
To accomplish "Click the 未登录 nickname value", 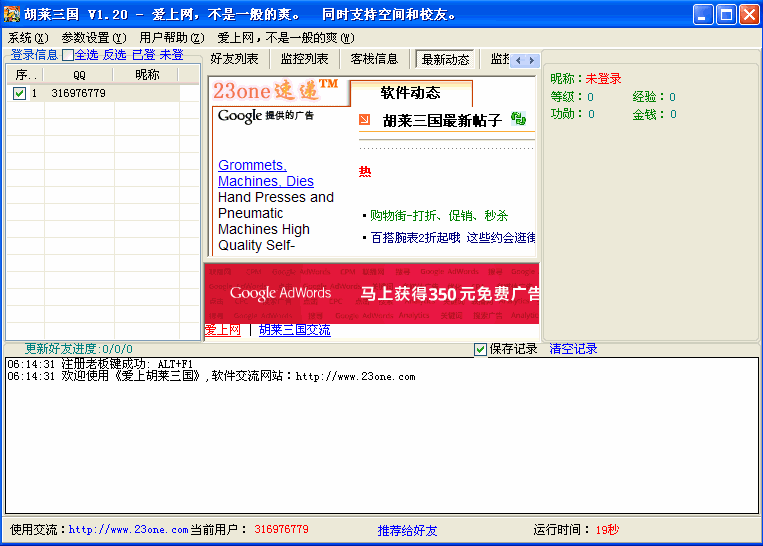I will 603,79.
